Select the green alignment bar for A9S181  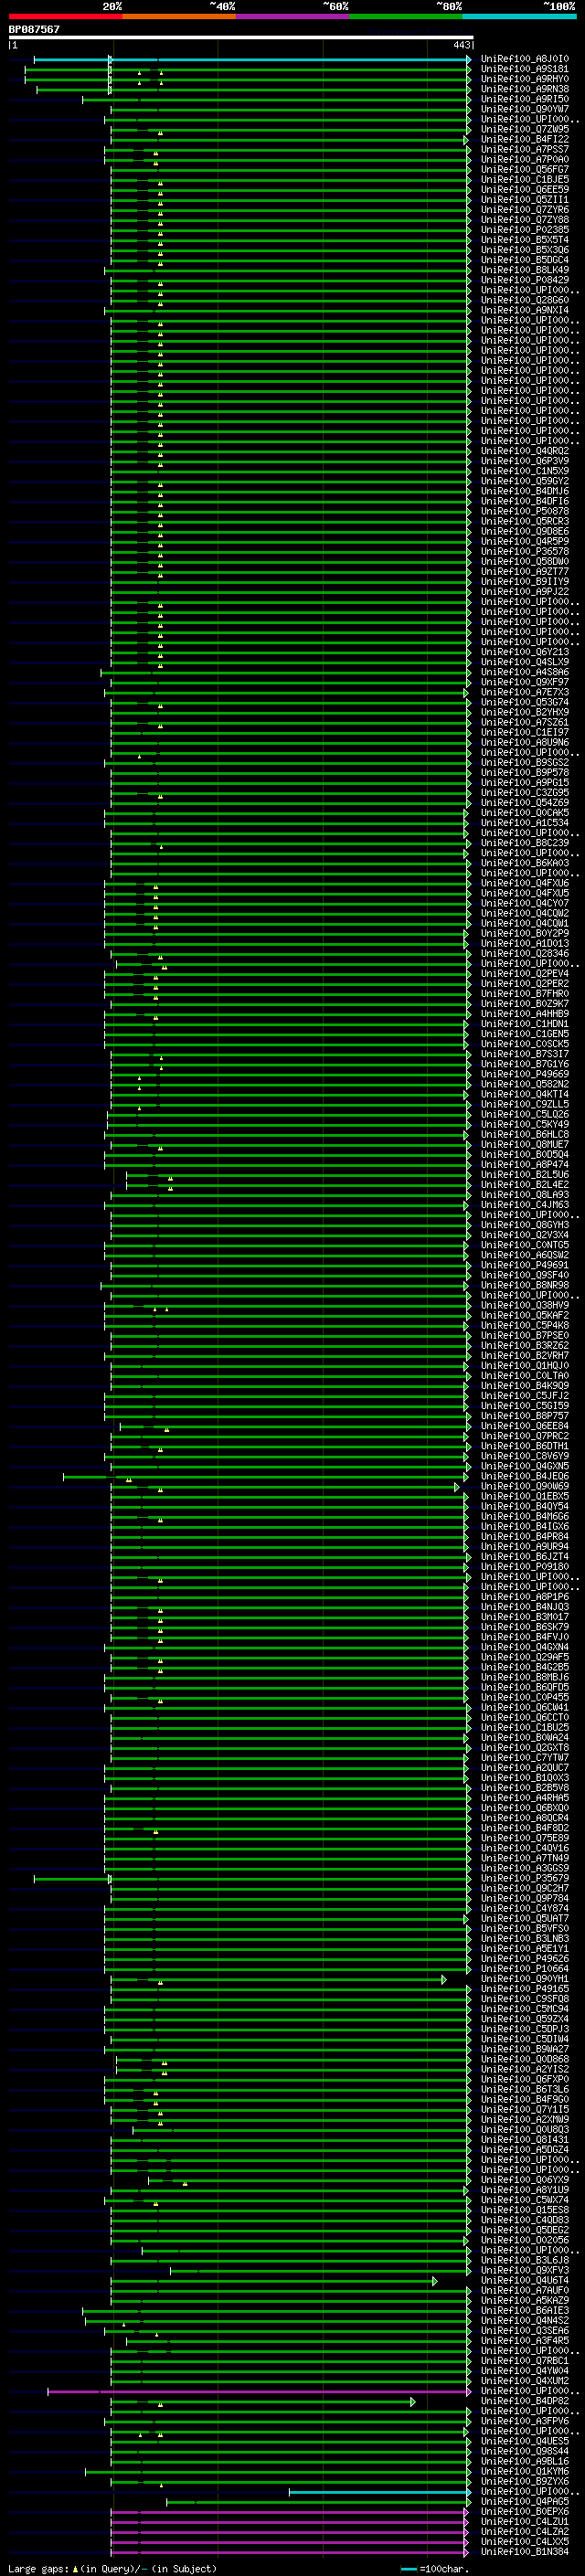pos(247,70)
